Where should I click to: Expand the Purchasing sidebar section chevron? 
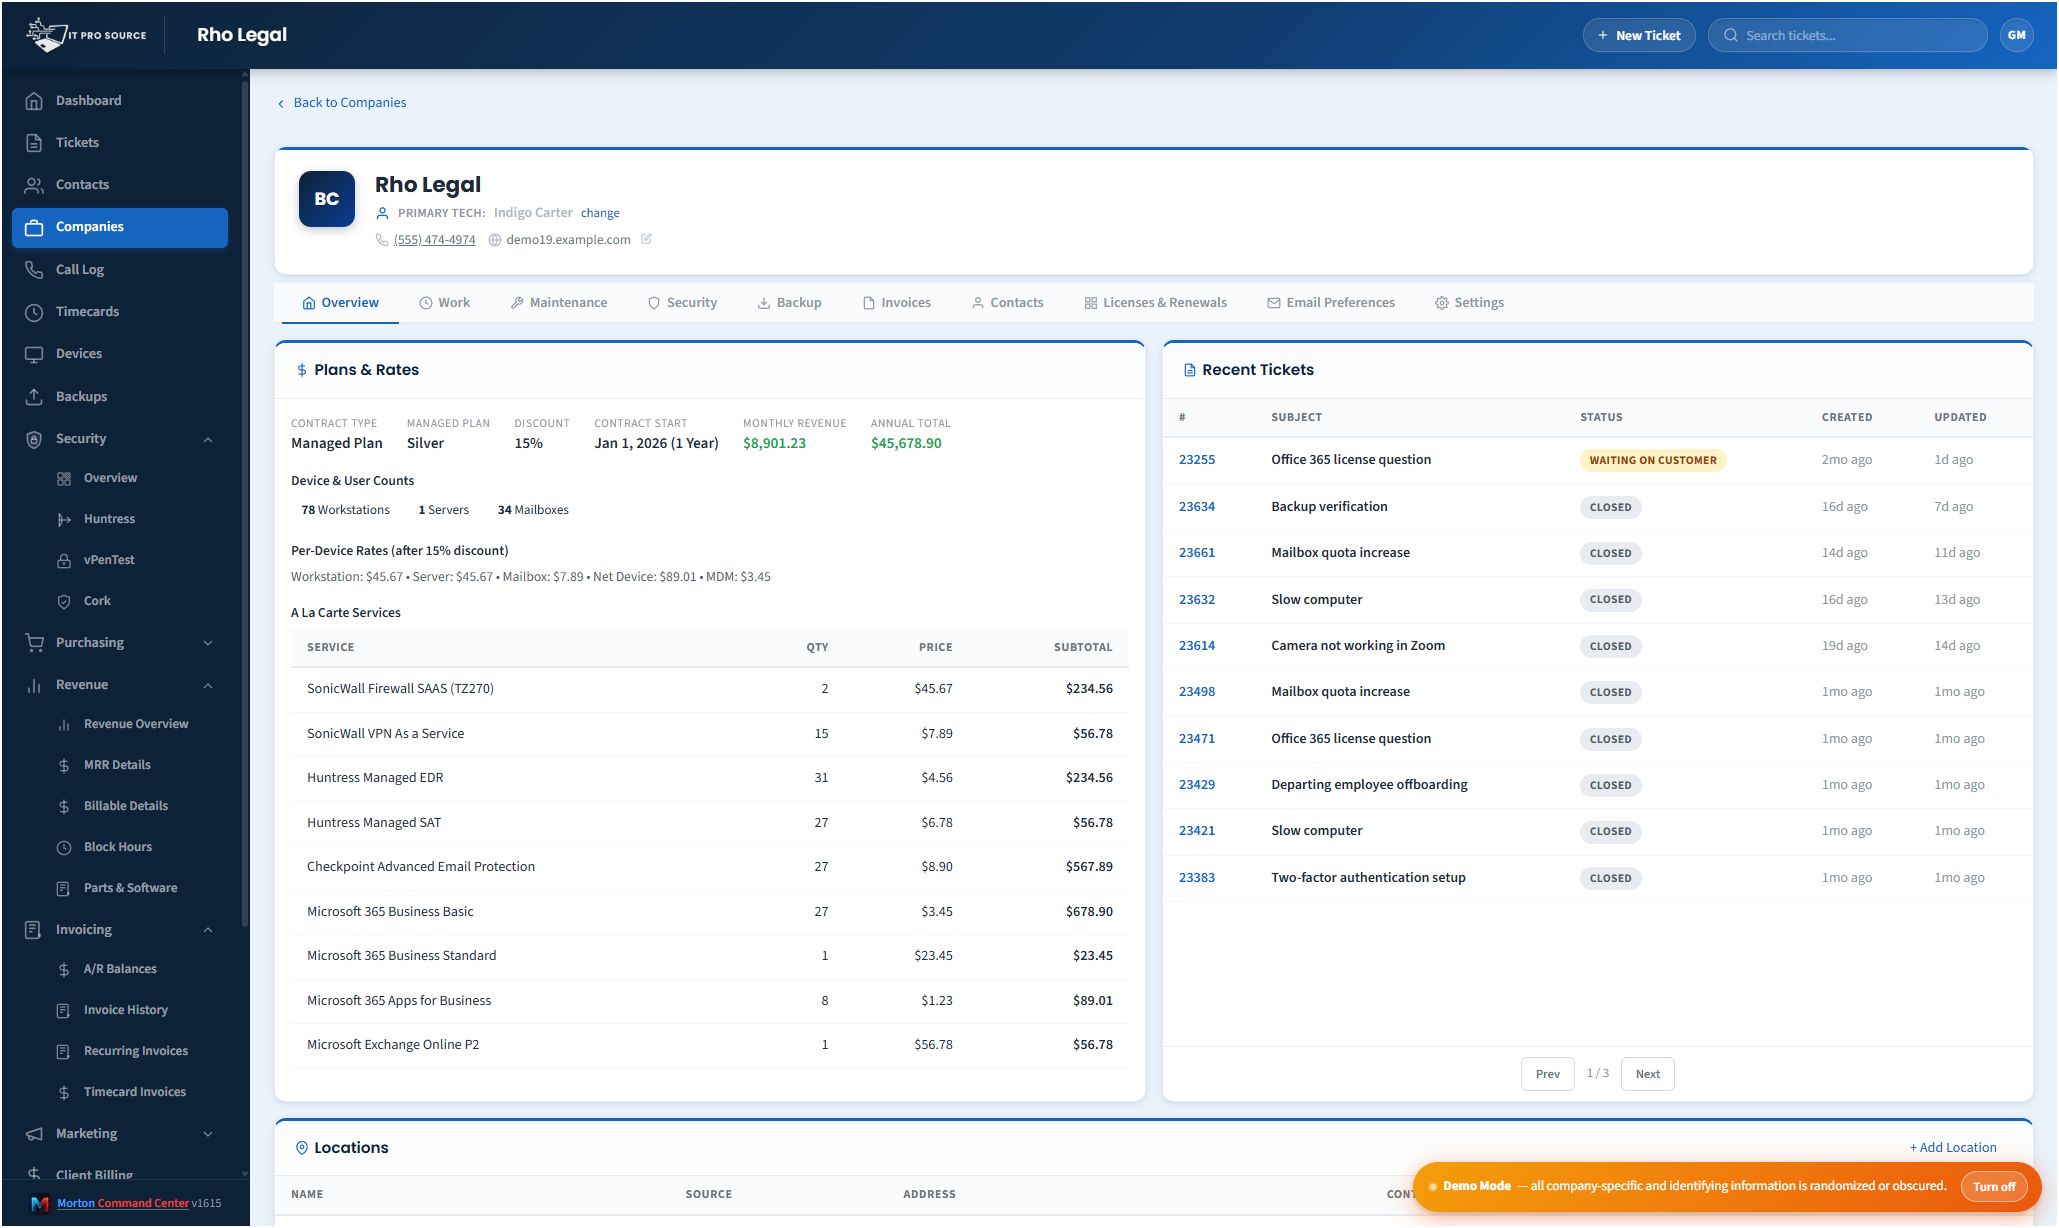[208, 643]
